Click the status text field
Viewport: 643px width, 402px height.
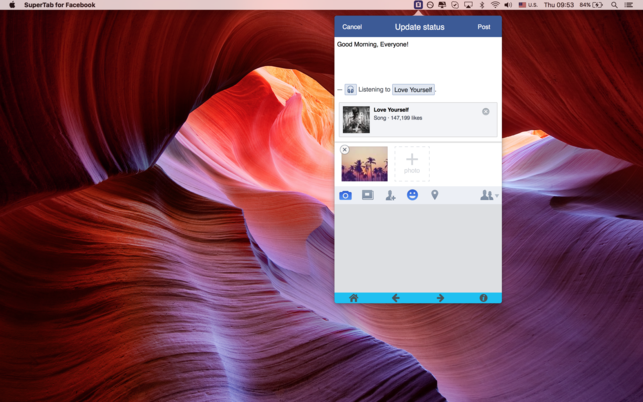click(x=418, y=59)
